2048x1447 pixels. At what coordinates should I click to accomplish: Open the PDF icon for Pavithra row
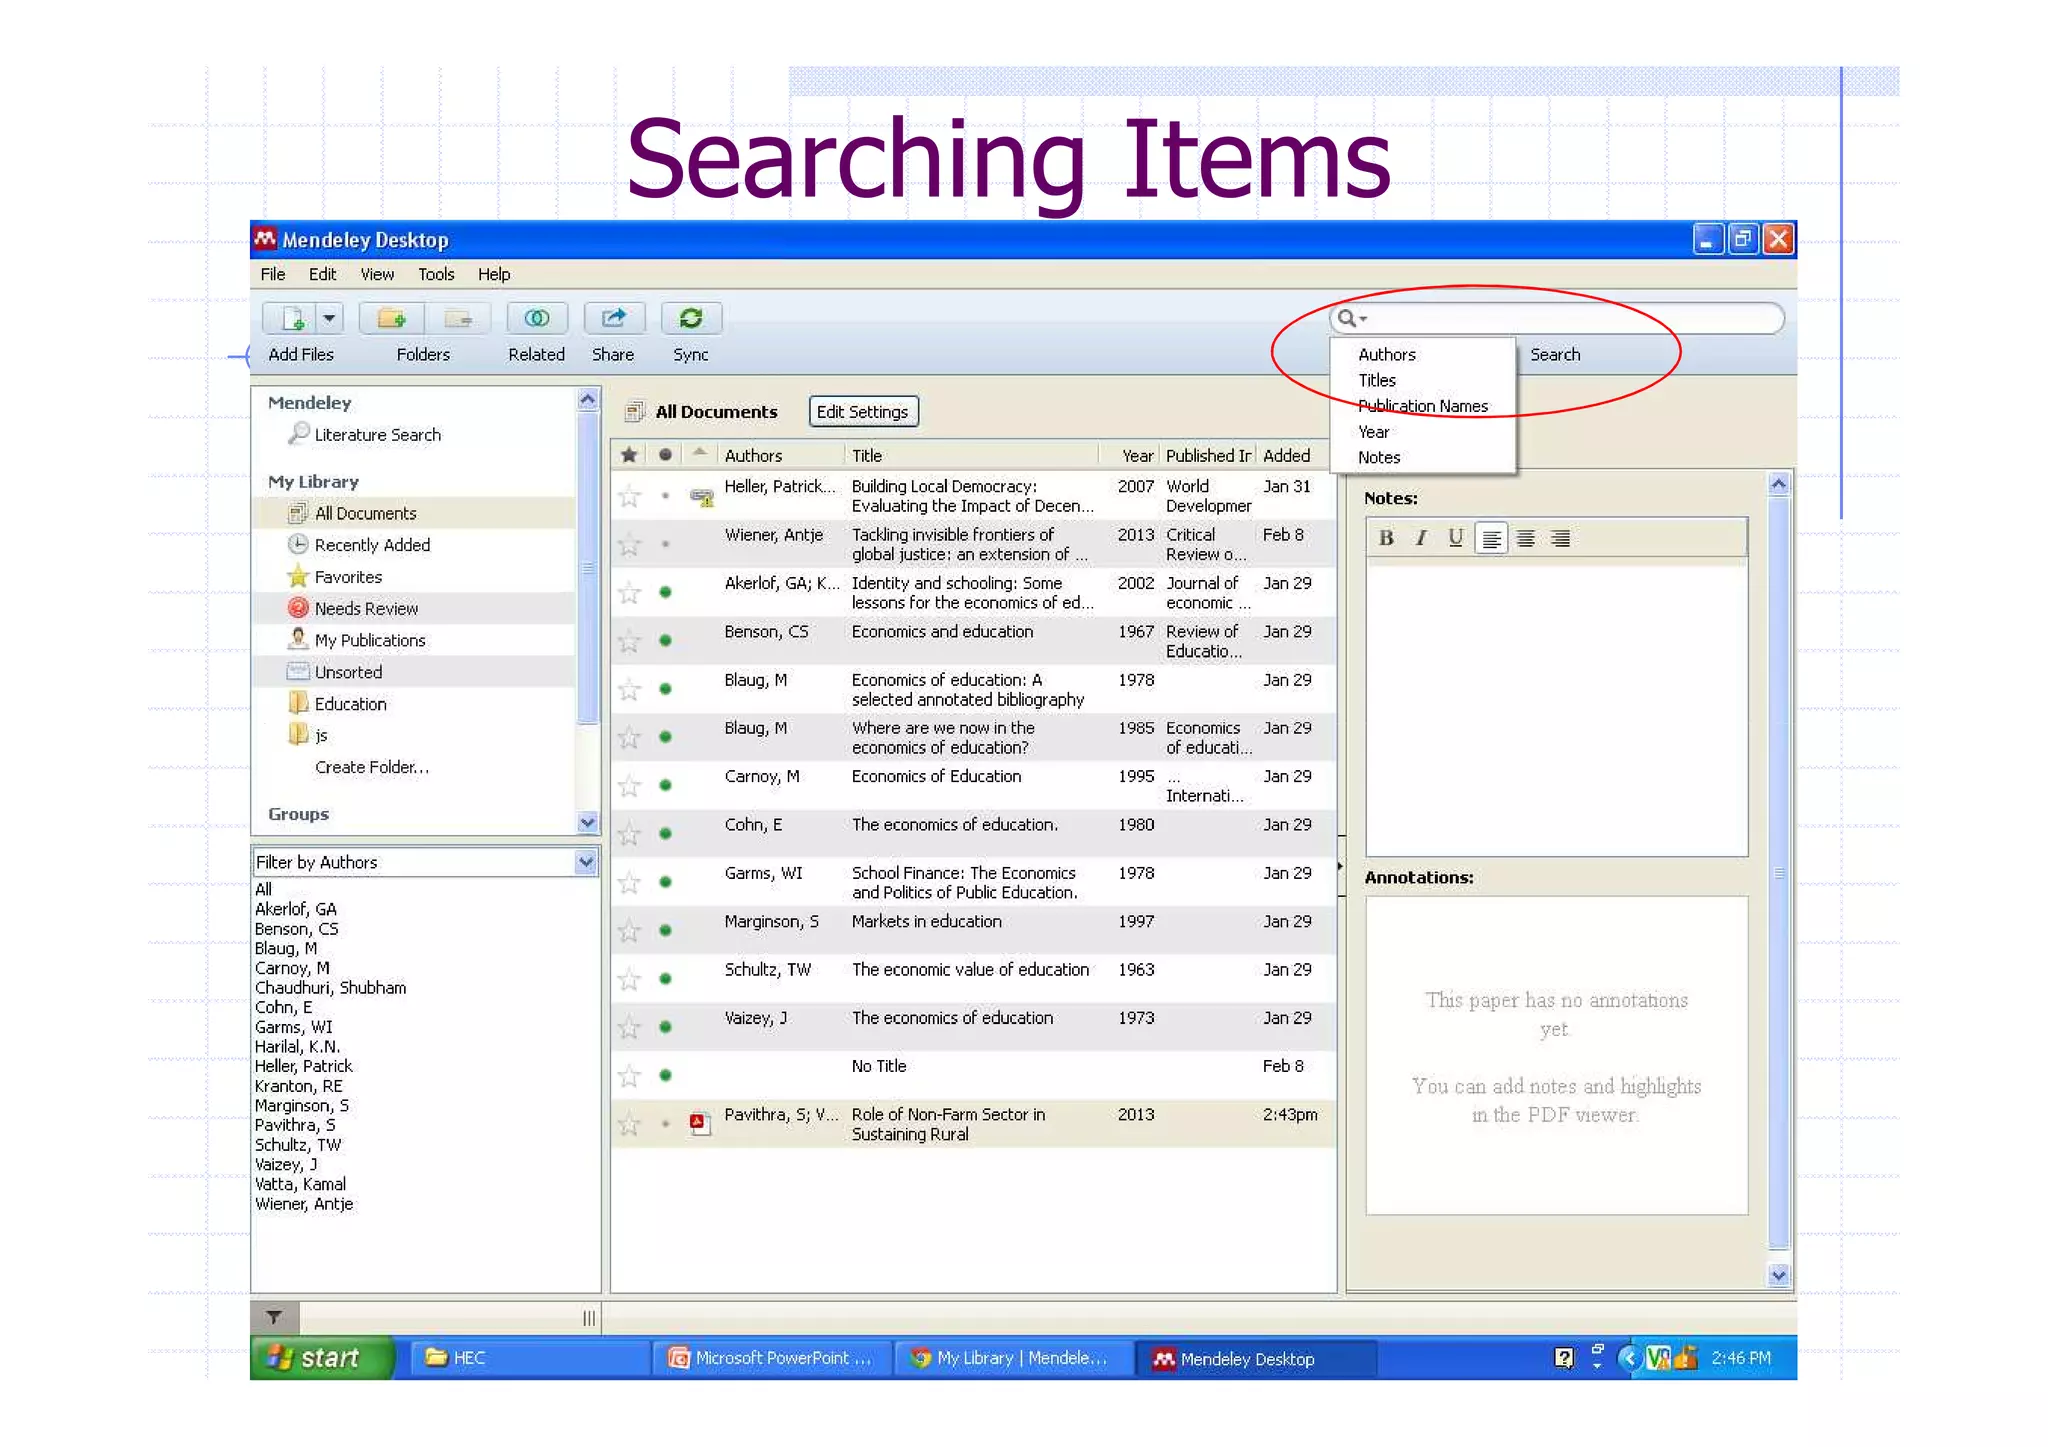pos(700,1123)
